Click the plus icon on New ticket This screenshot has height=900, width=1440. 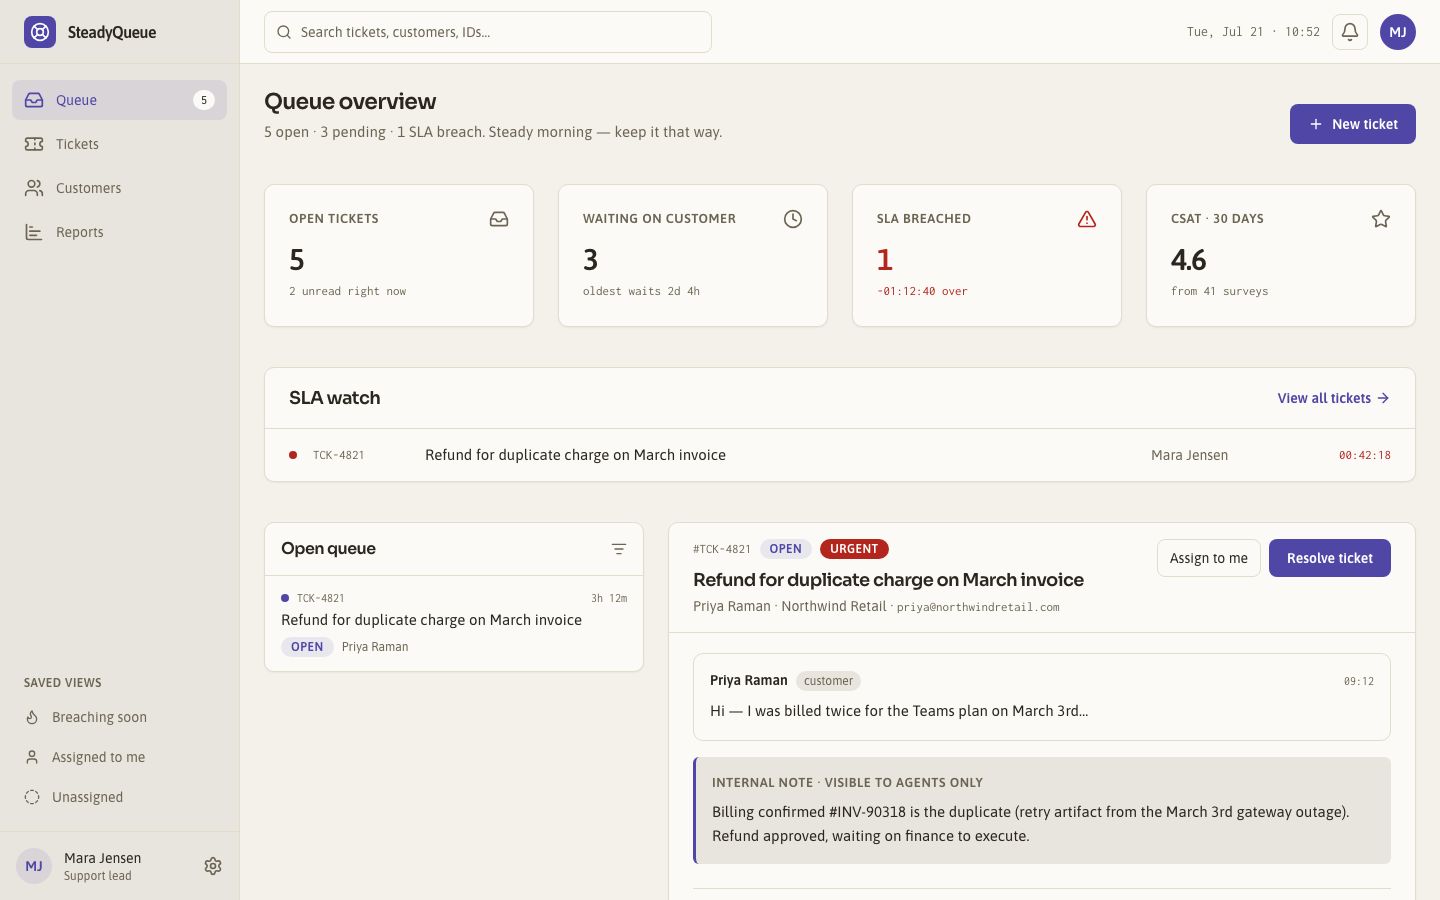point(1316,124)
